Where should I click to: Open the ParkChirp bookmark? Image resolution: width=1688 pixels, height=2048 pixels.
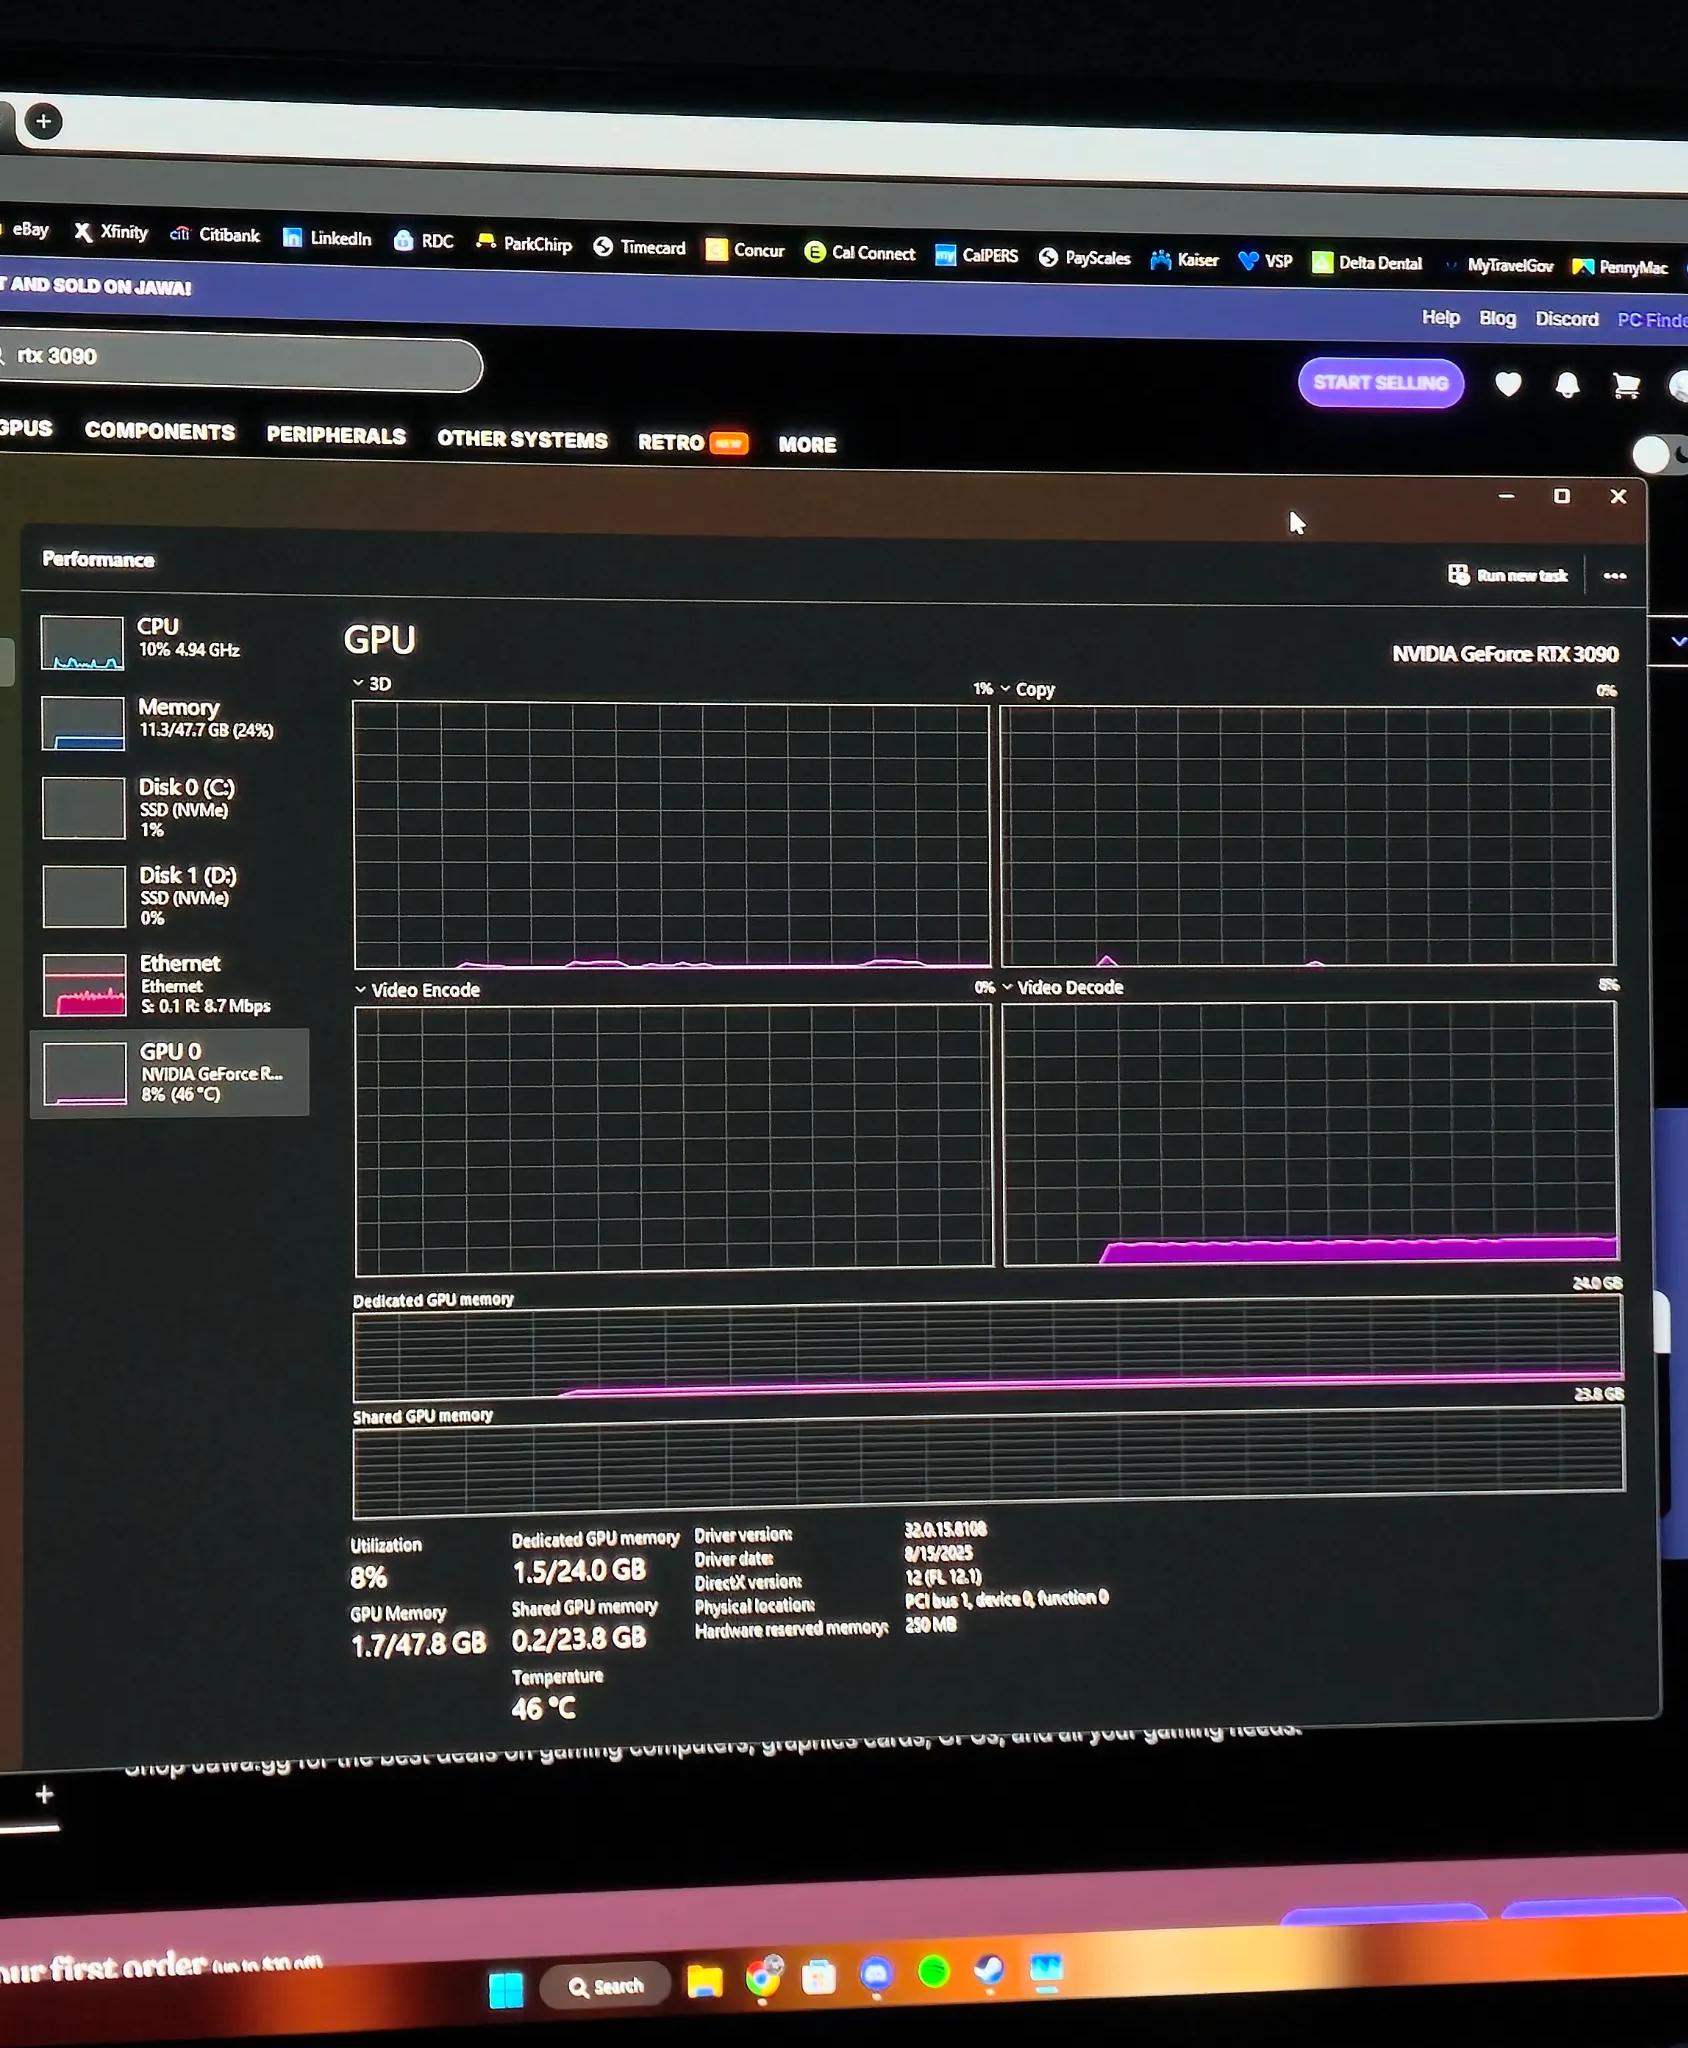pos(524,244)
